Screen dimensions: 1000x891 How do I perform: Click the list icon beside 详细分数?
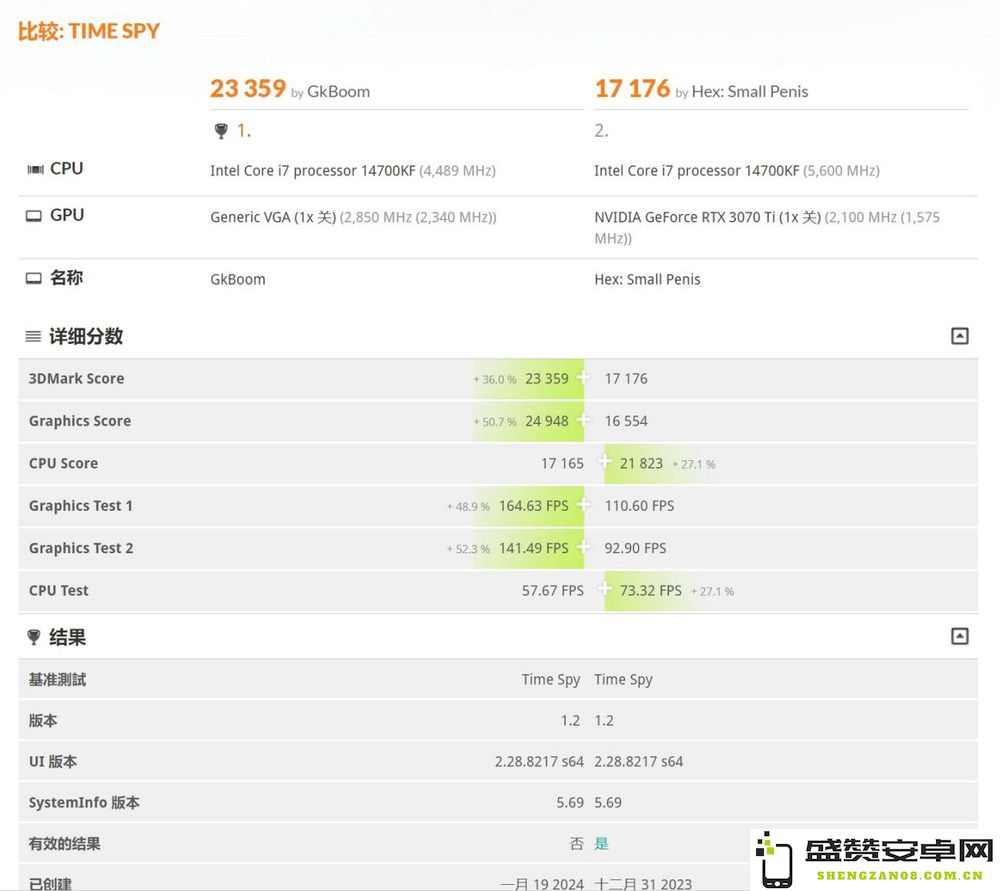33,336
